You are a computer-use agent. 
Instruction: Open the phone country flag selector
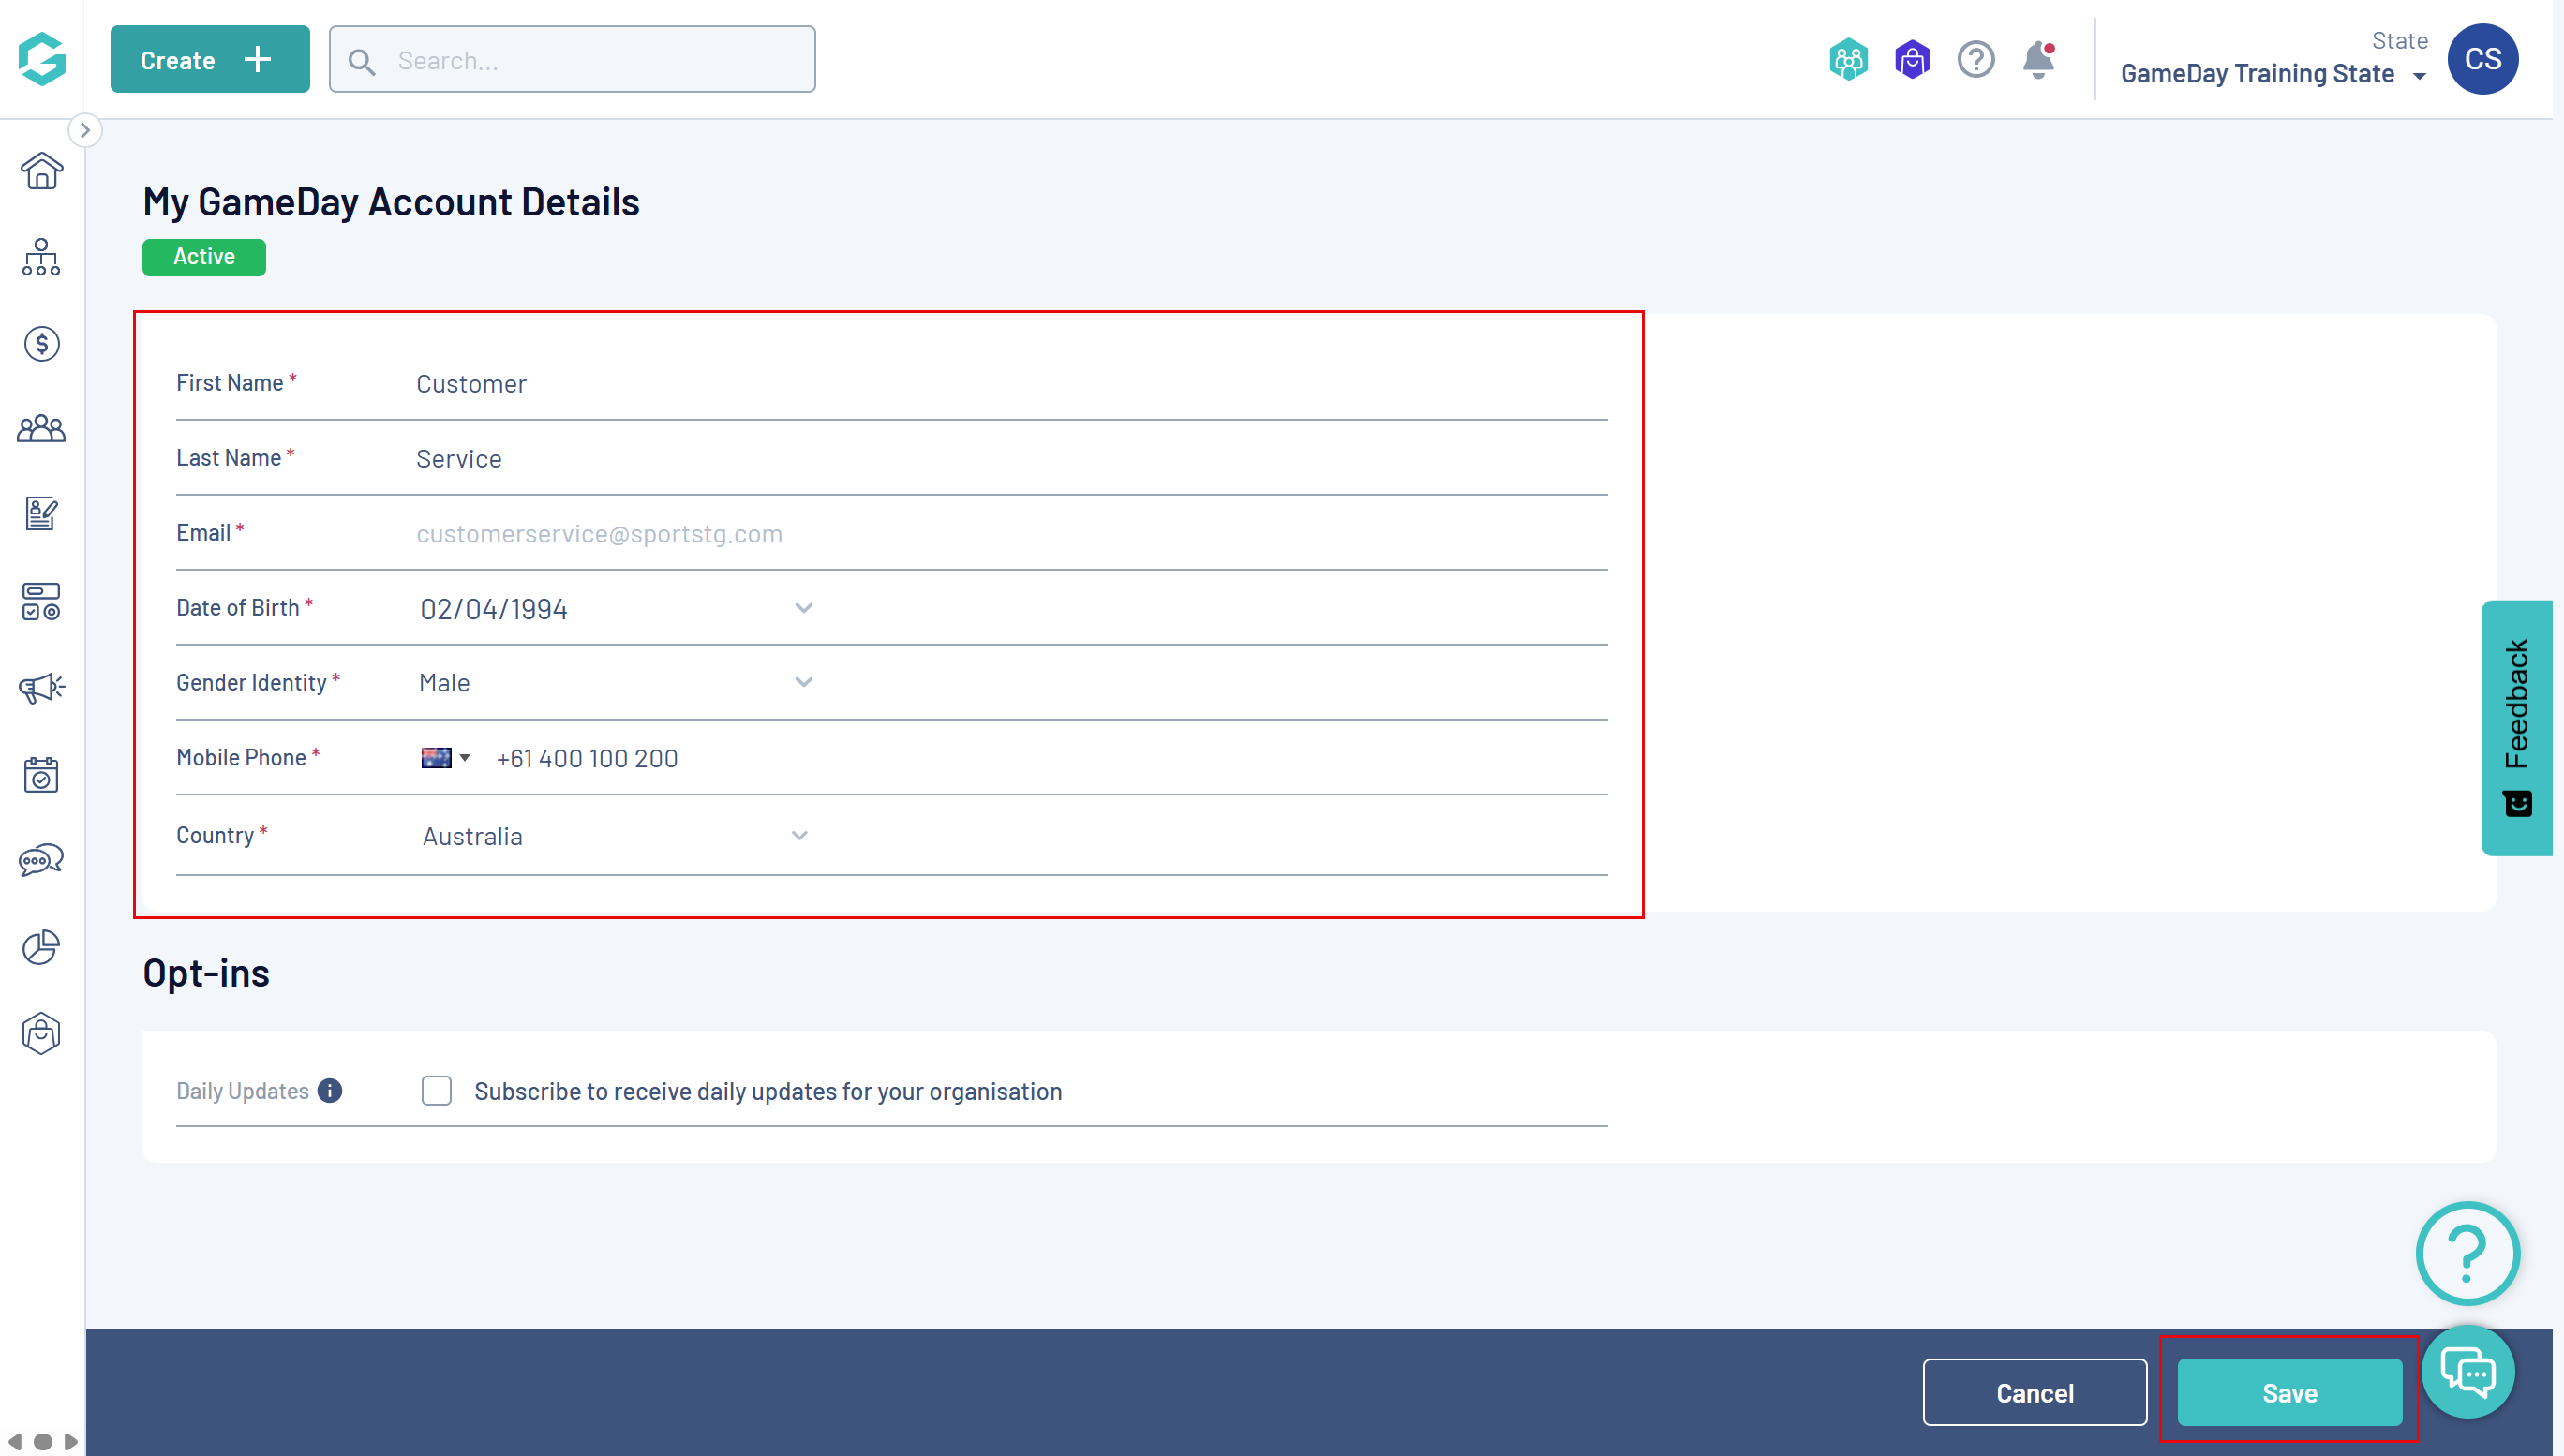coord(445,758)
